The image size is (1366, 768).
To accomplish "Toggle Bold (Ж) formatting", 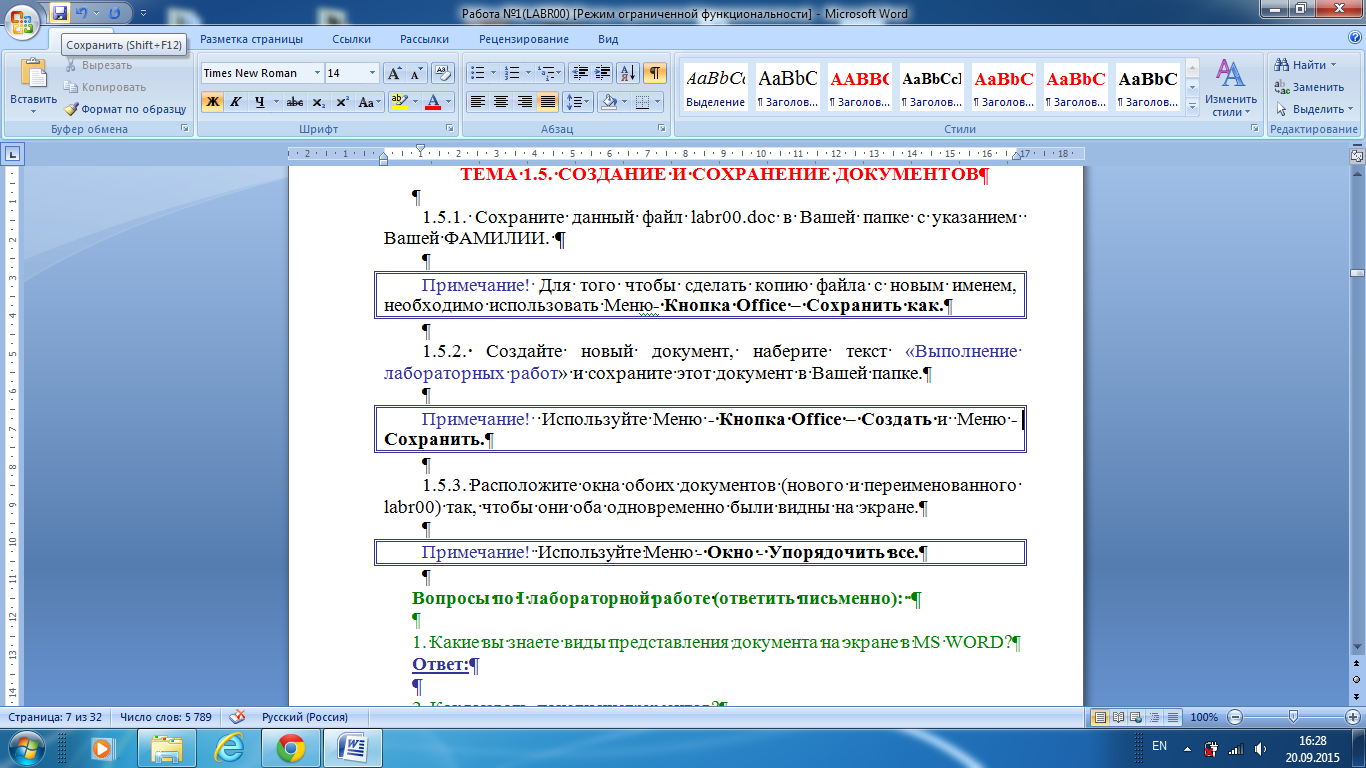I will coord(212,102).
